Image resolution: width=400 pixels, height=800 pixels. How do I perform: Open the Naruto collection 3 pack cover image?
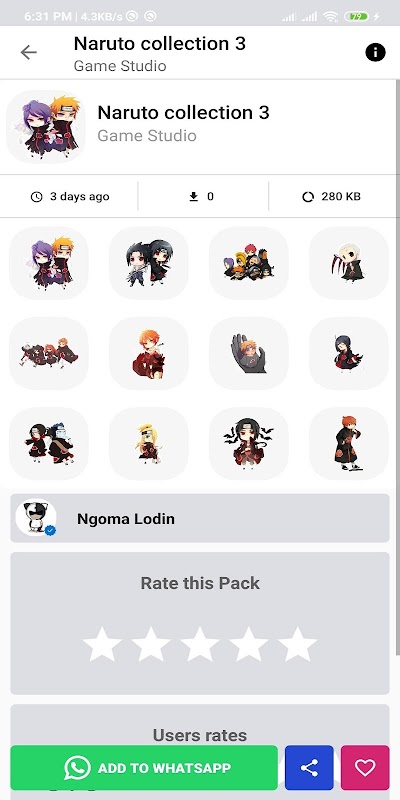tap(46, 127)
